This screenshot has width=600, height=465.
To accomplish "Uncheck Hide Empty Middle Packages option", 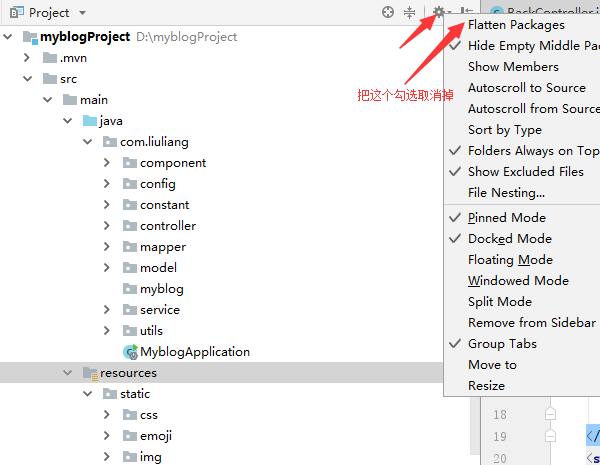I will (x=522, y=46).
